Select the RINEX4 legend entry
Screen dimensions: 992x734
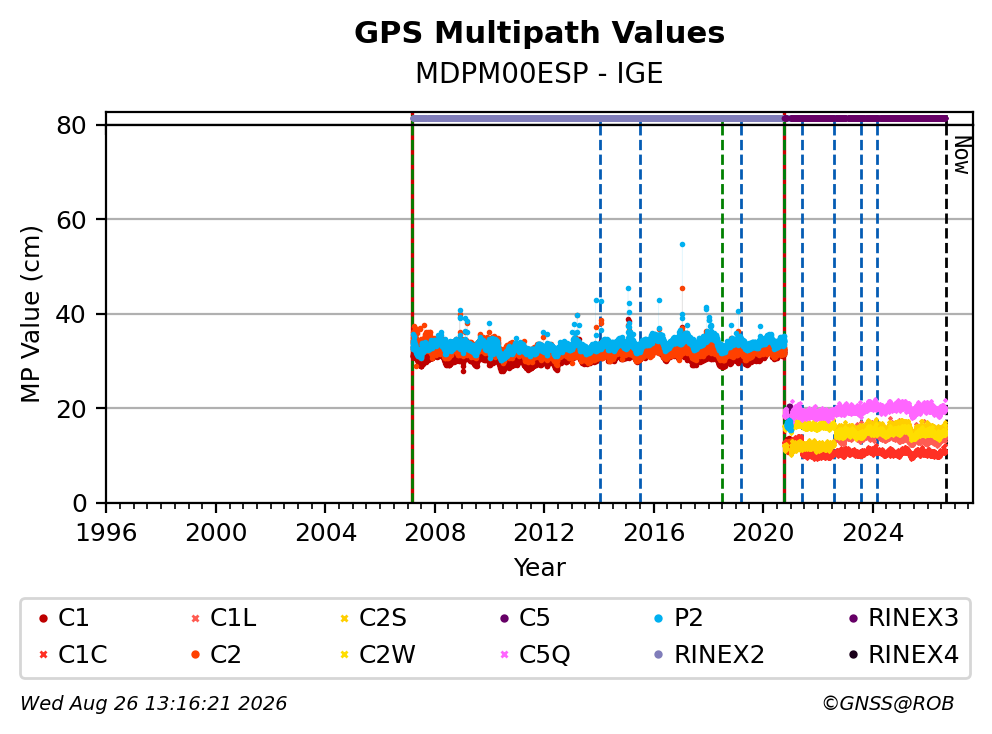click(904, 655)
